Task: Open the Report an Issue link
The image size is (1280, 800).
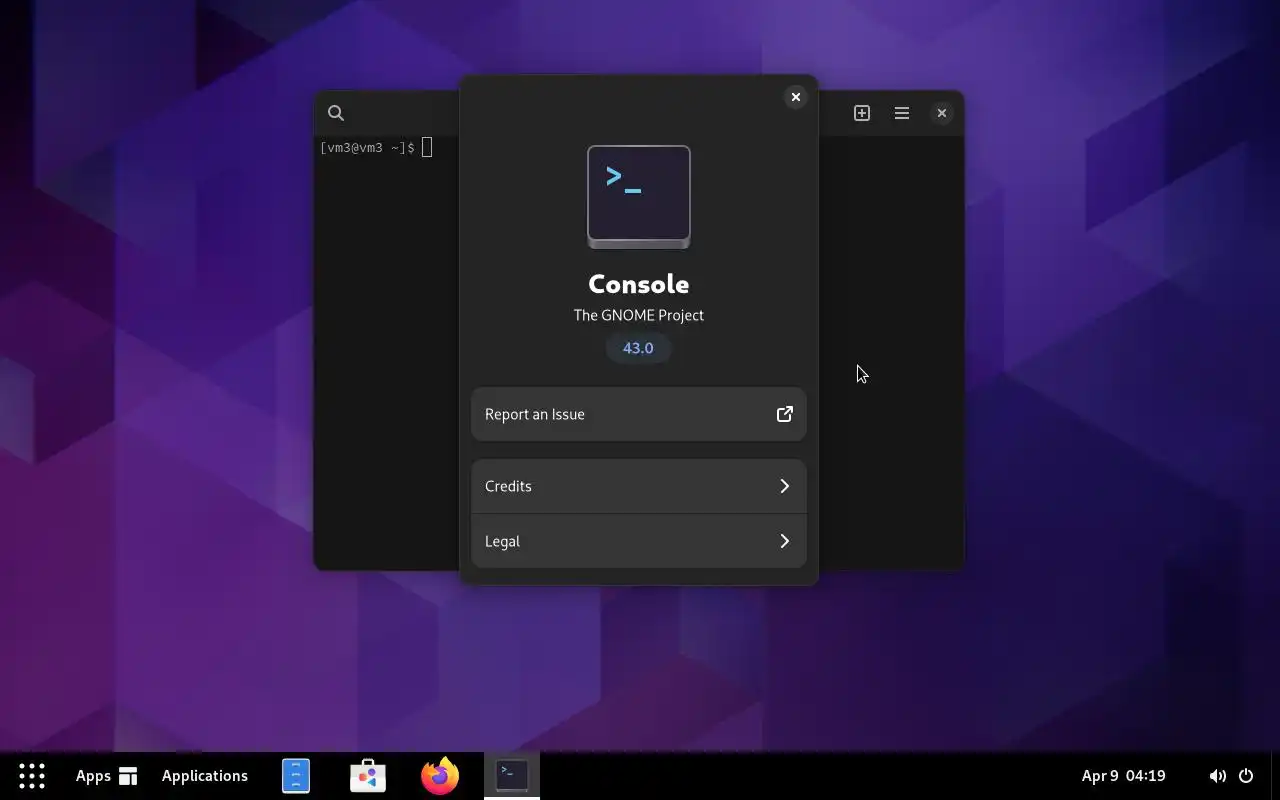Action: coord(639,414)
